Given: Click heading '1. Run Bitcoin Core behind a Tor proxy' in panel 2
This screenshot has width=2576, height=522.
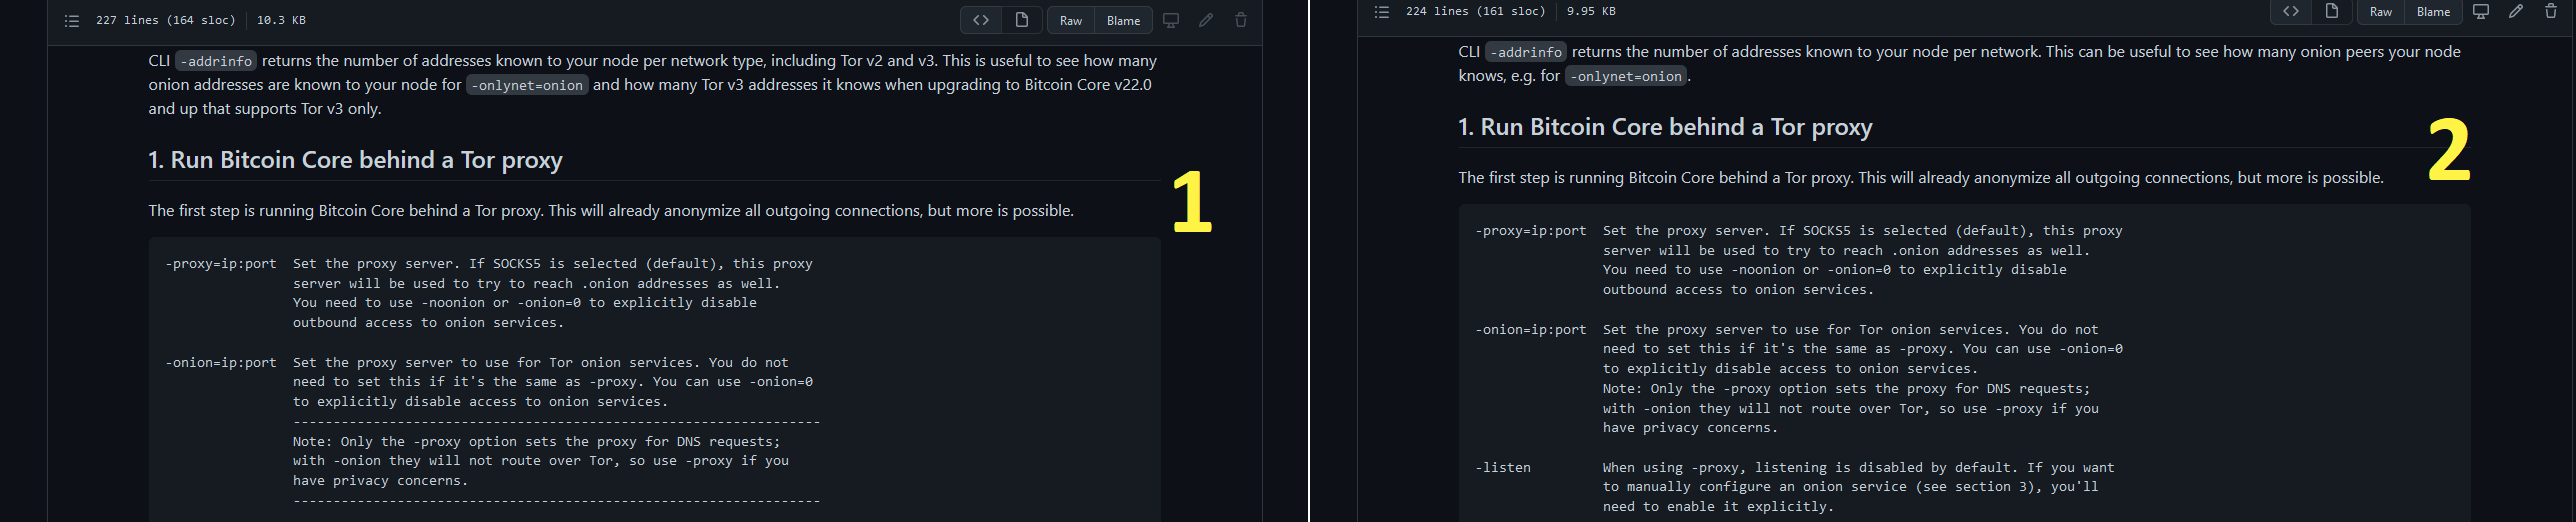Looking at the screenshot, I should (x=1665, y=127).
